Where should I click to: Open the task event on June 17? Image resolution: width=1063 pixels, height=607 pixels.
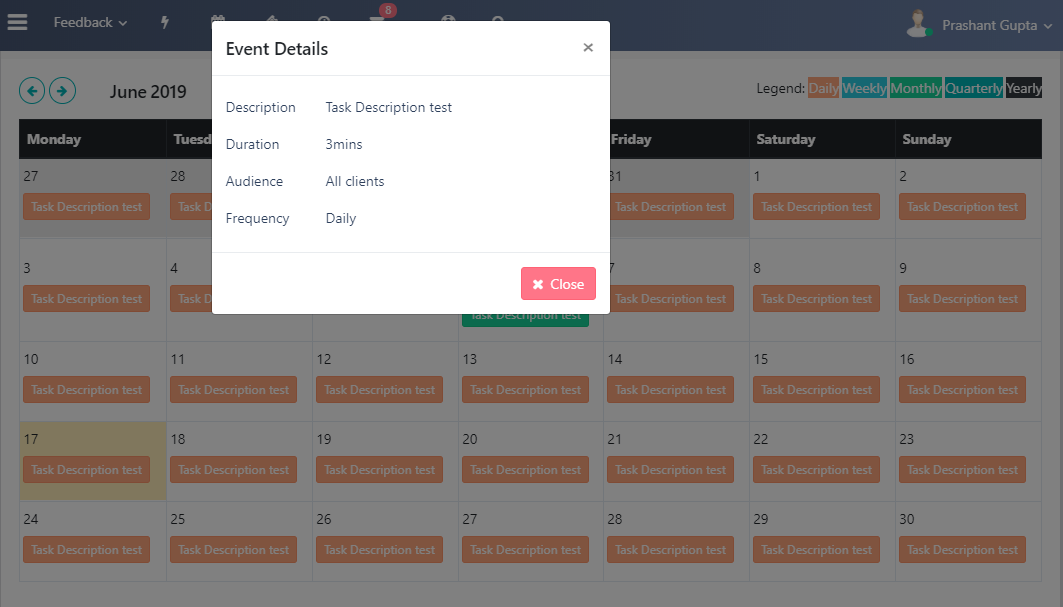tap(86, 470)
